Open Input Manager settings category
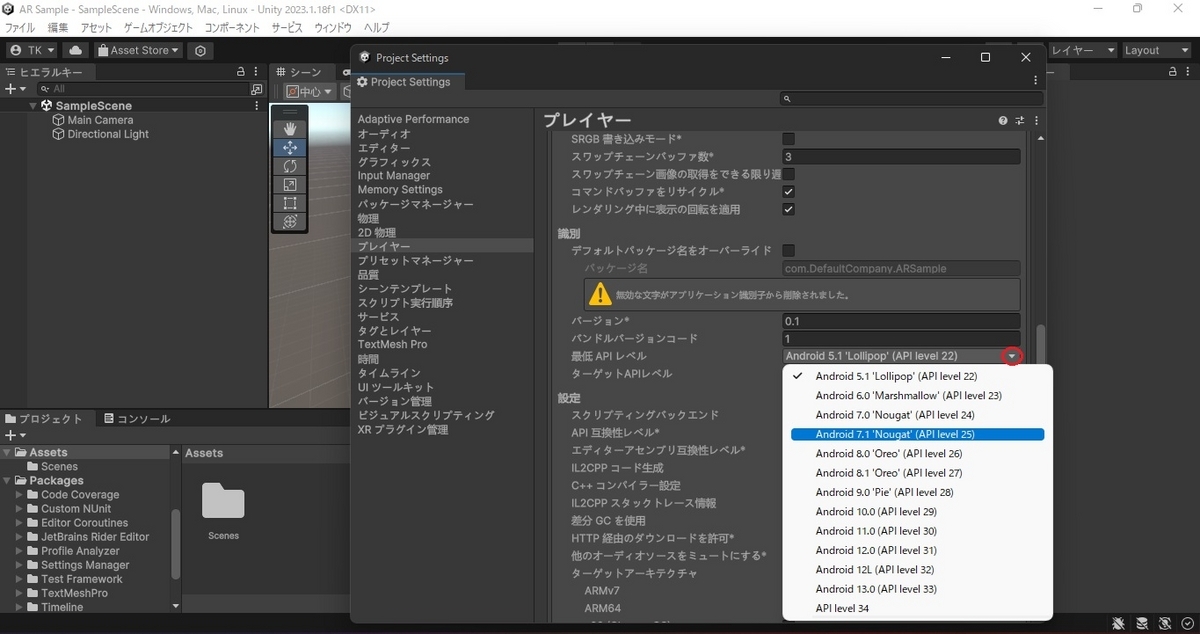The image size is (1200, 634). point(394,176)
